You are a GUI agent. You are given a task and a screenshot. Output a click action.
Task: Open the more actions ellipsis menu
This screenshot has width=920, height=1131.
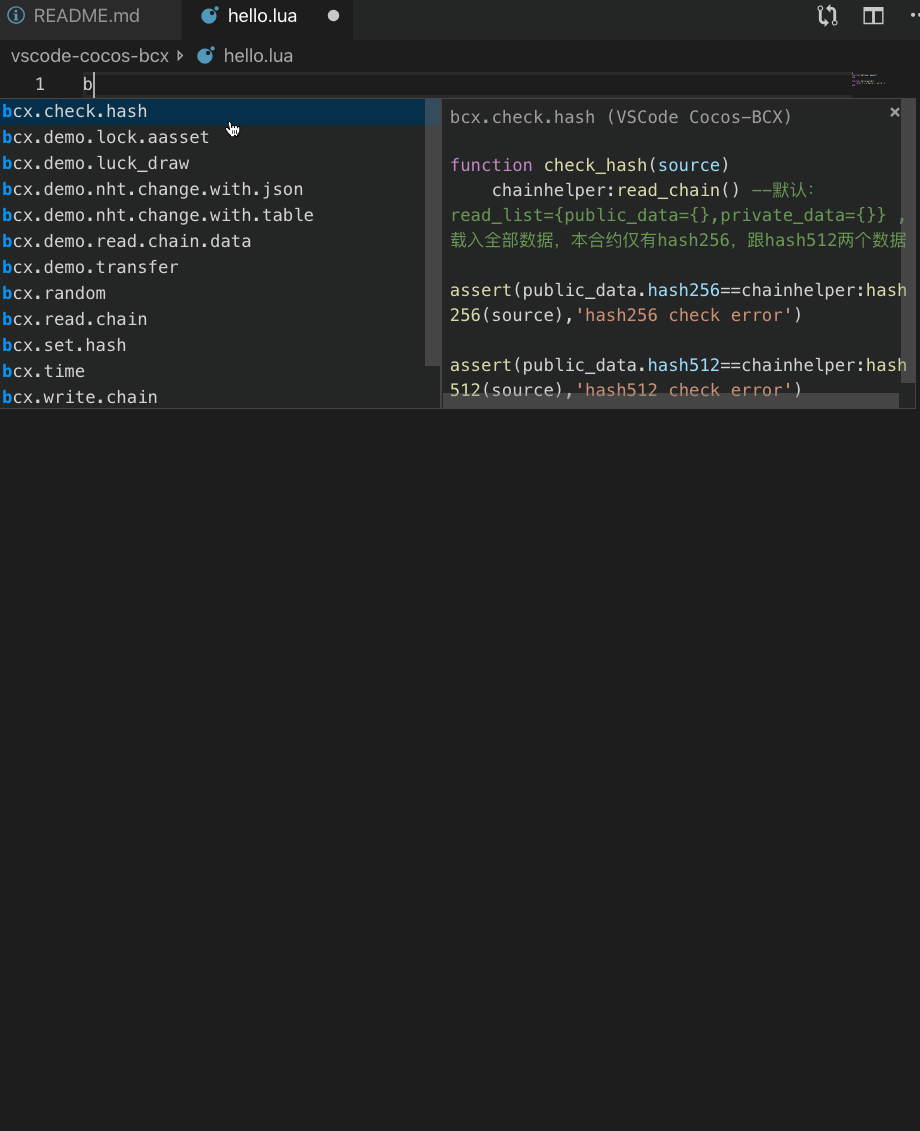pyautogui.click(x=914, y=16)
